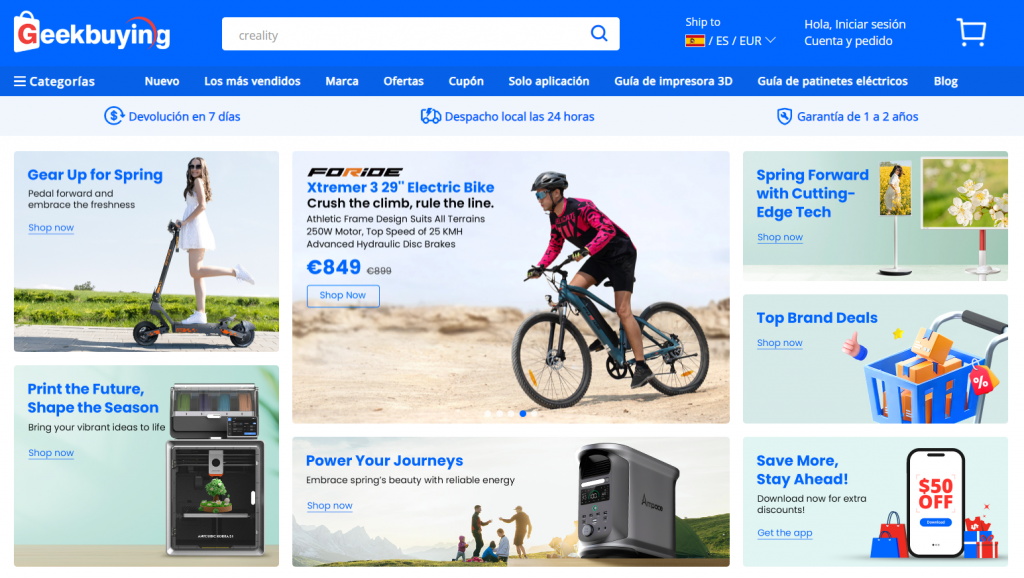This screenshot has width=1024, height=578.
Task: Open the Categorías hamburger menu
Action: point(20,82)
